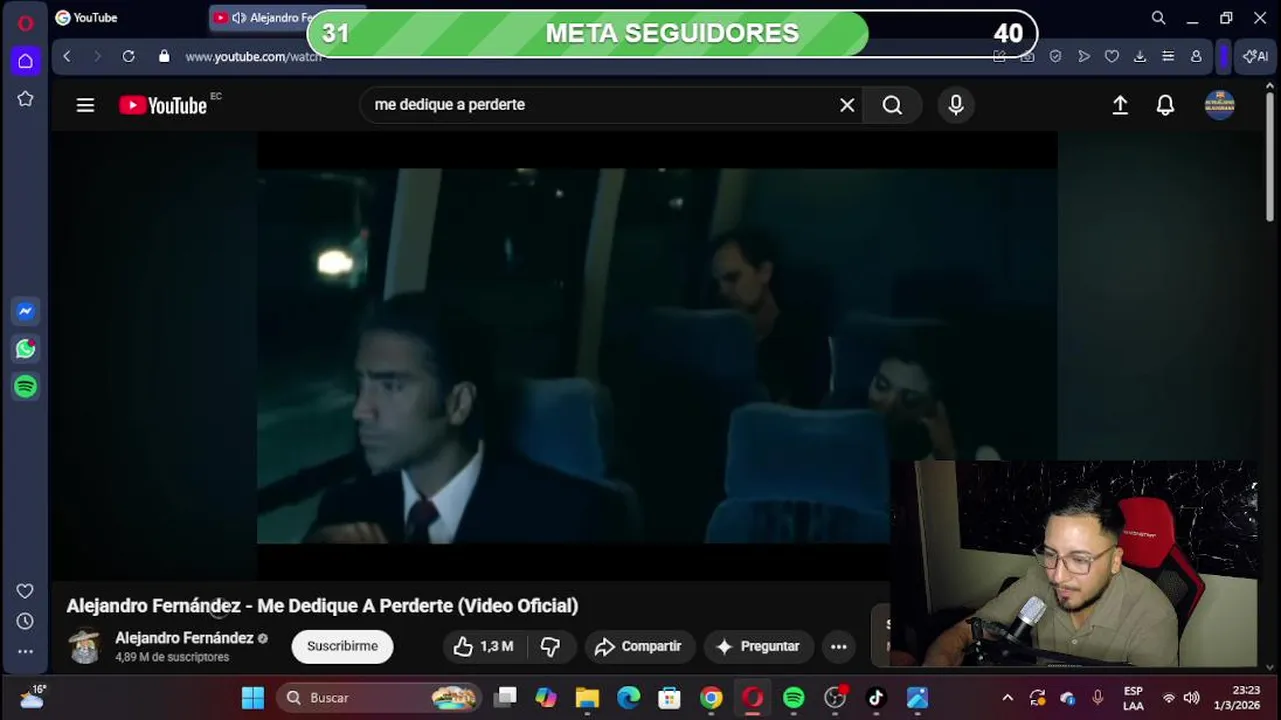Like the video with 1,3 M
1281x720 pixels.
(484, 647)
